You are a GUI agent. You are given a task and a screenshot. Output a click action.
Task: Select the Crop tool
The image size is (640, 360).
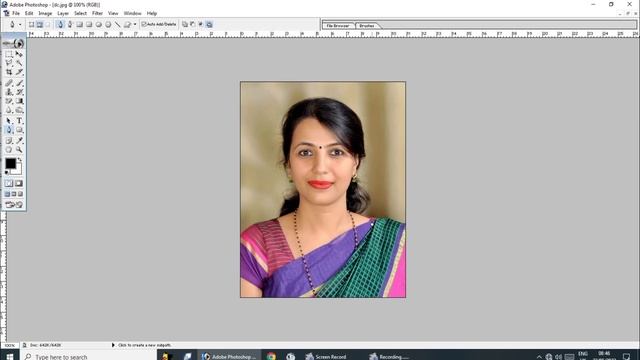pos(9,72)
